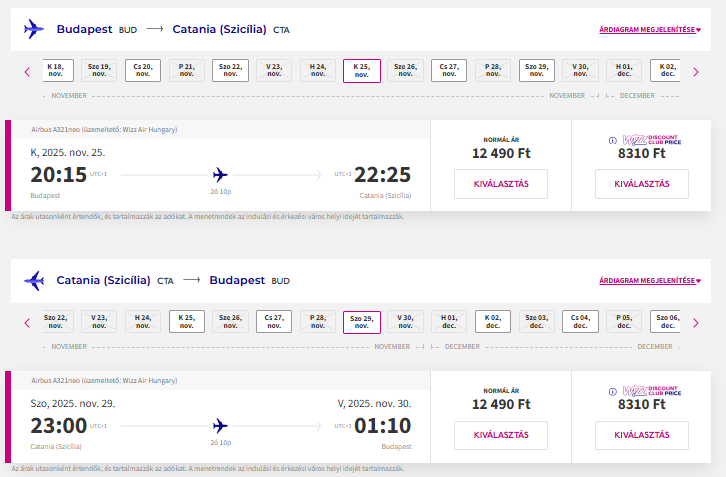Click the outbound previous dates left arrow
726x477 pixels.
click(28, 71)
